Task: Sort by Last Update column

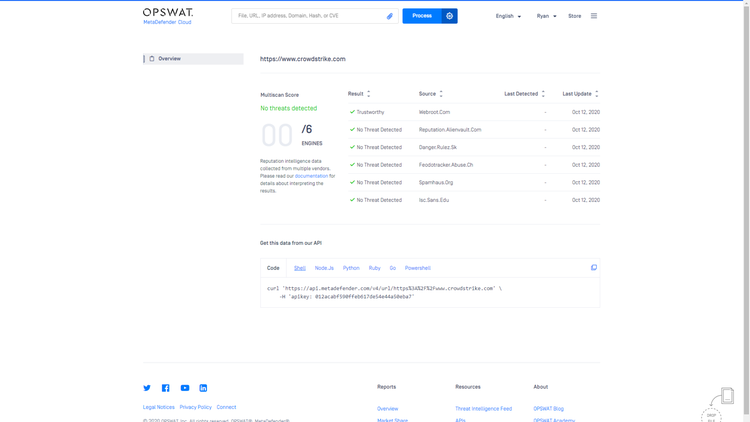Action: pyautogui.click(x=580, y=94)
